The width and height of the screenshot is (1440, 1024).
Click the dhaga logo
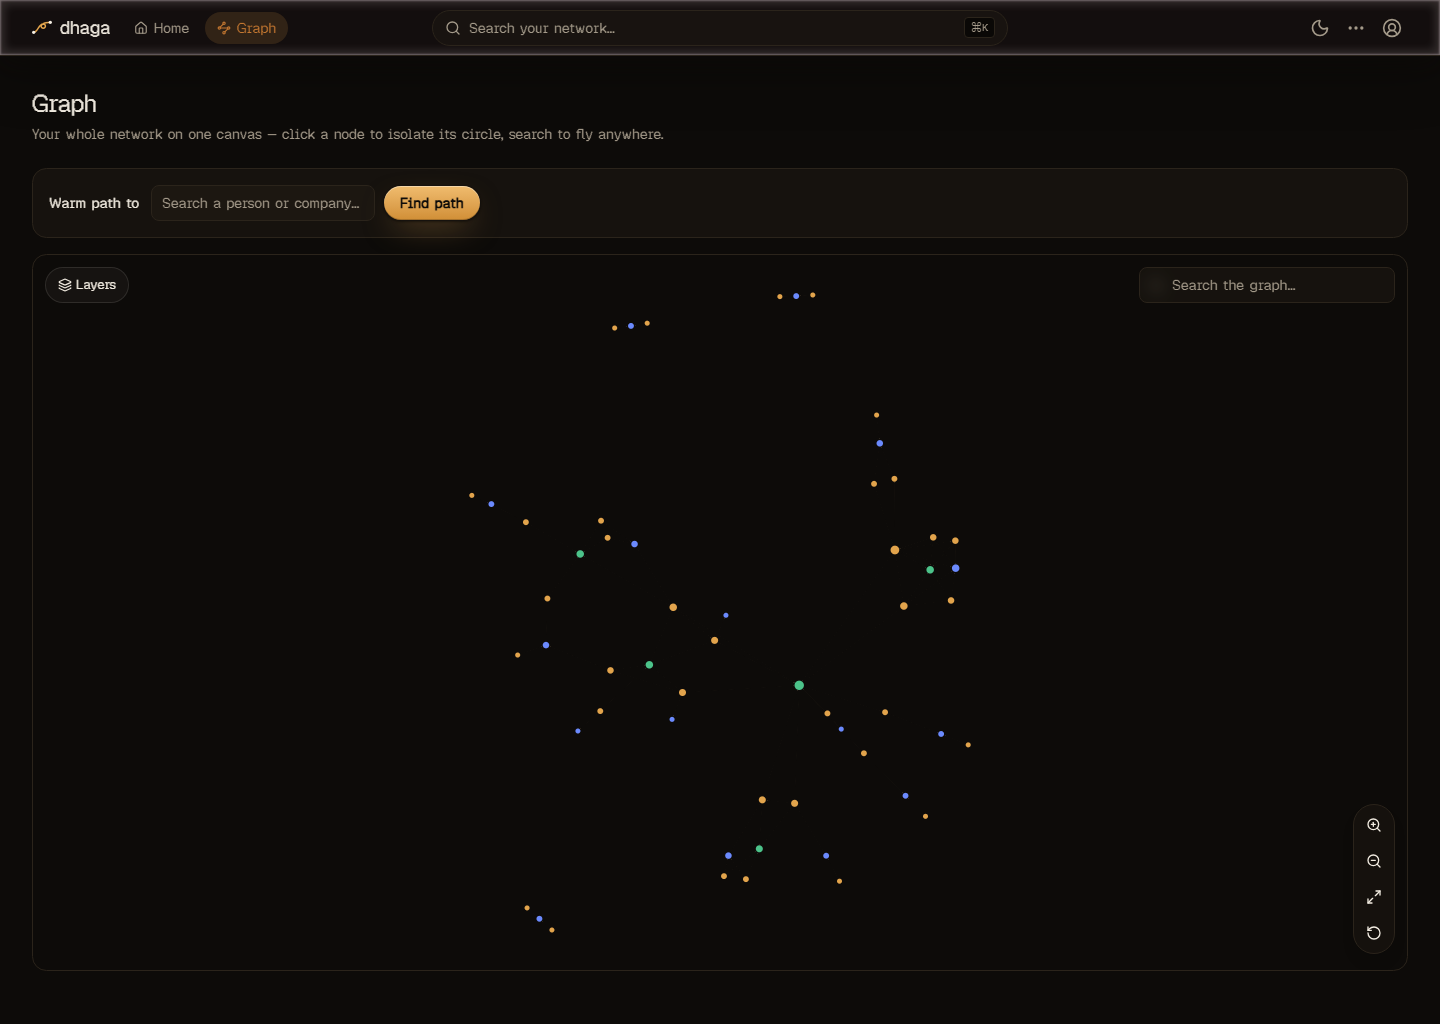71,28
